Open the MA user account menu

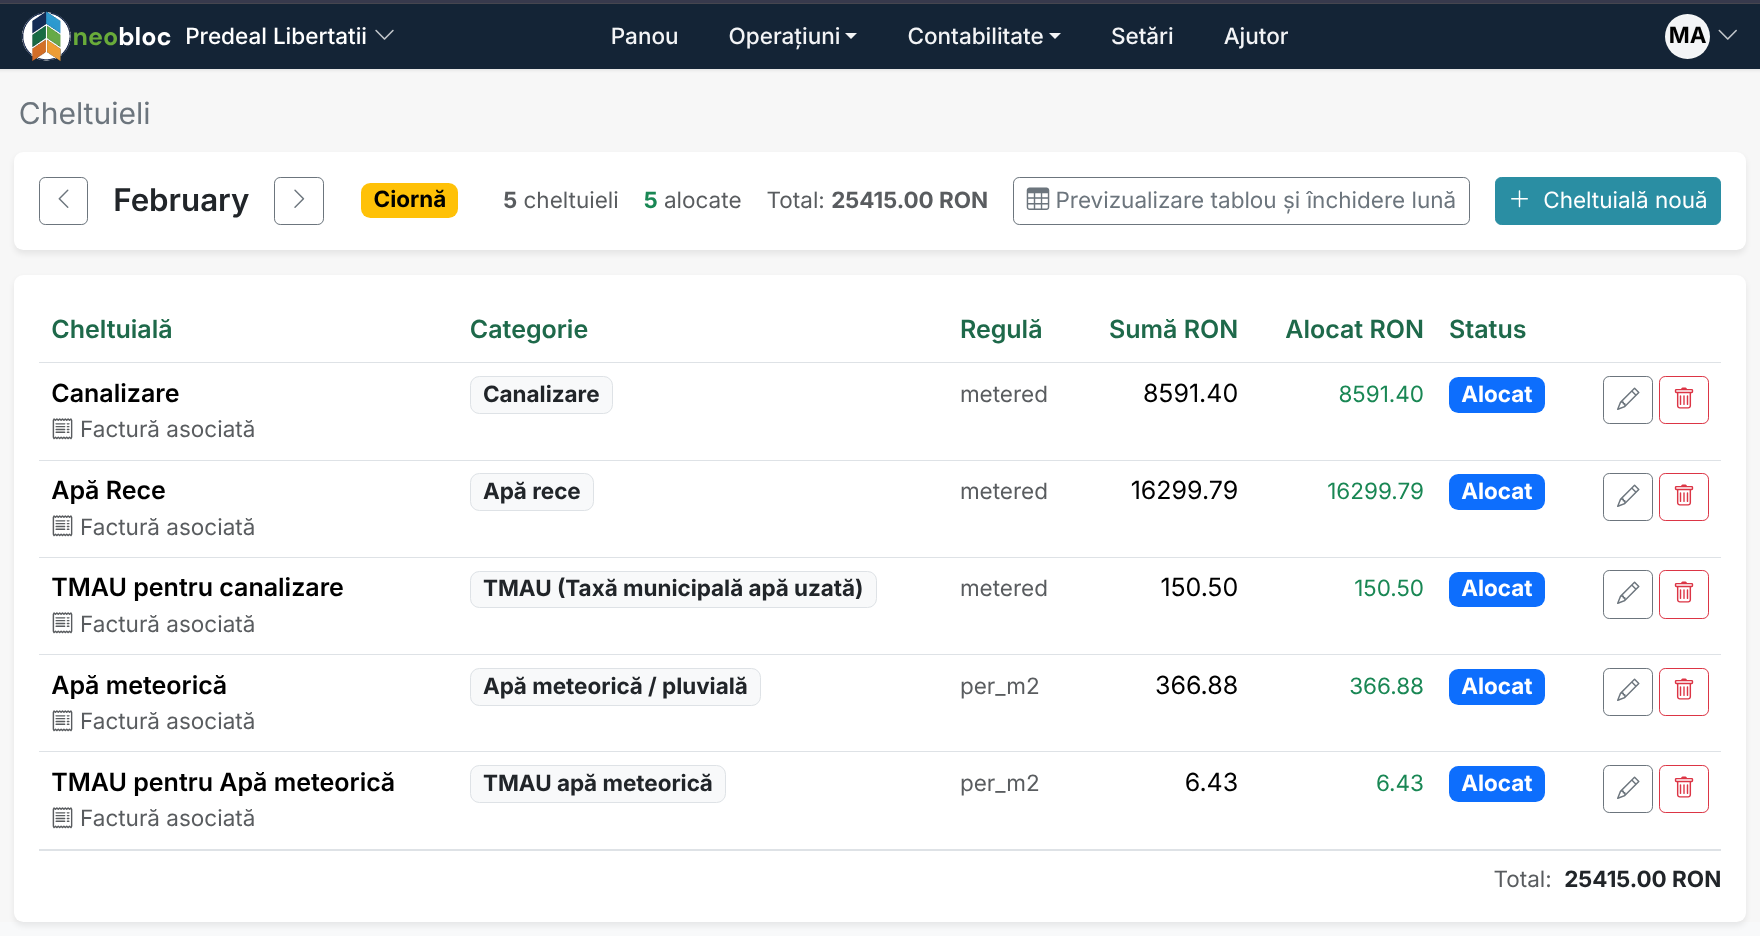pos(1701,36)
